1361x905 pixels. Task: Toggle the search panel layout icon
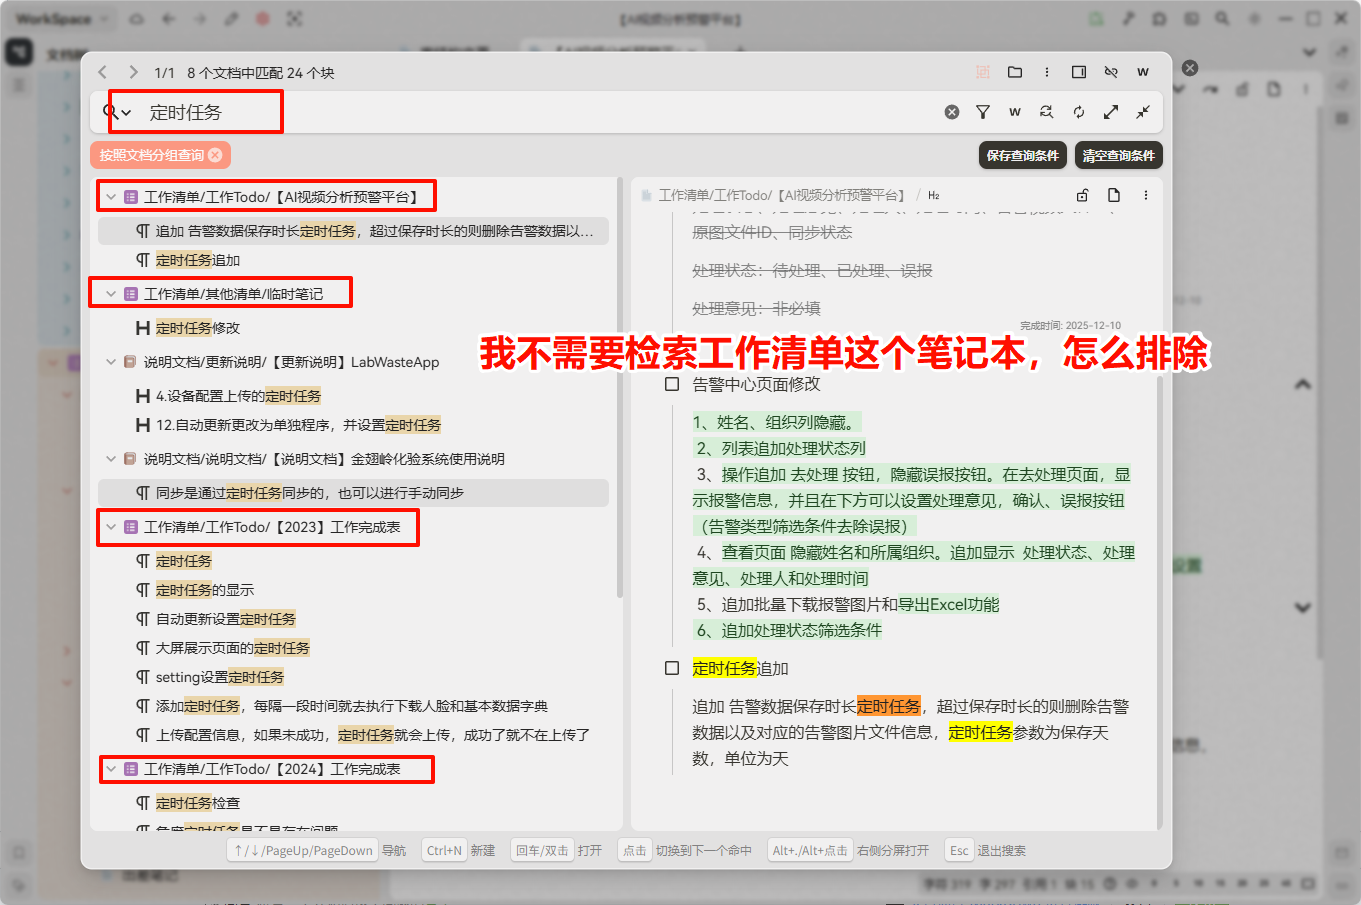pos(1079,72)
